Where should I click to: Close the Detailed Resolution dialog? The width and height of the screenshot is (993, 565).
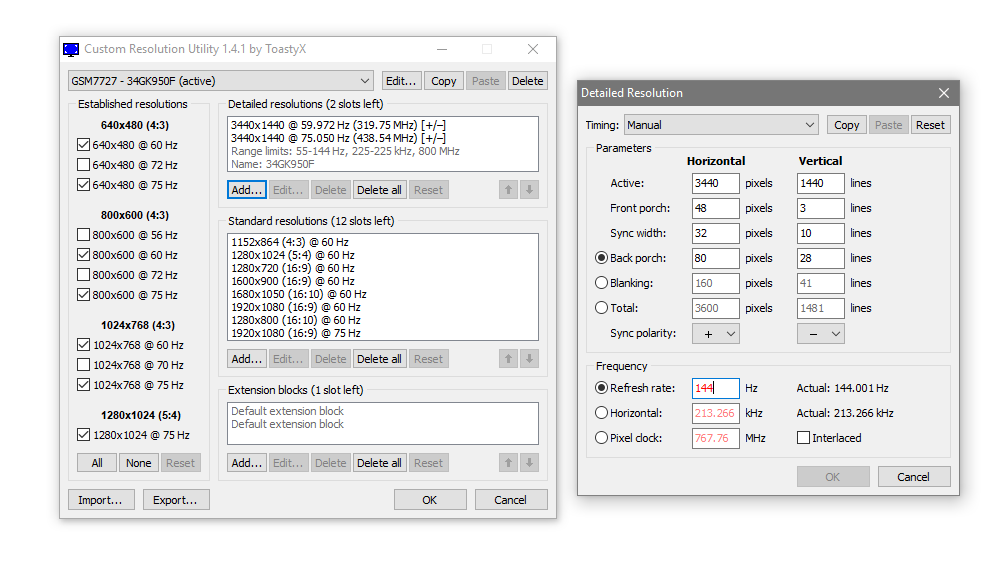[943, 93]
